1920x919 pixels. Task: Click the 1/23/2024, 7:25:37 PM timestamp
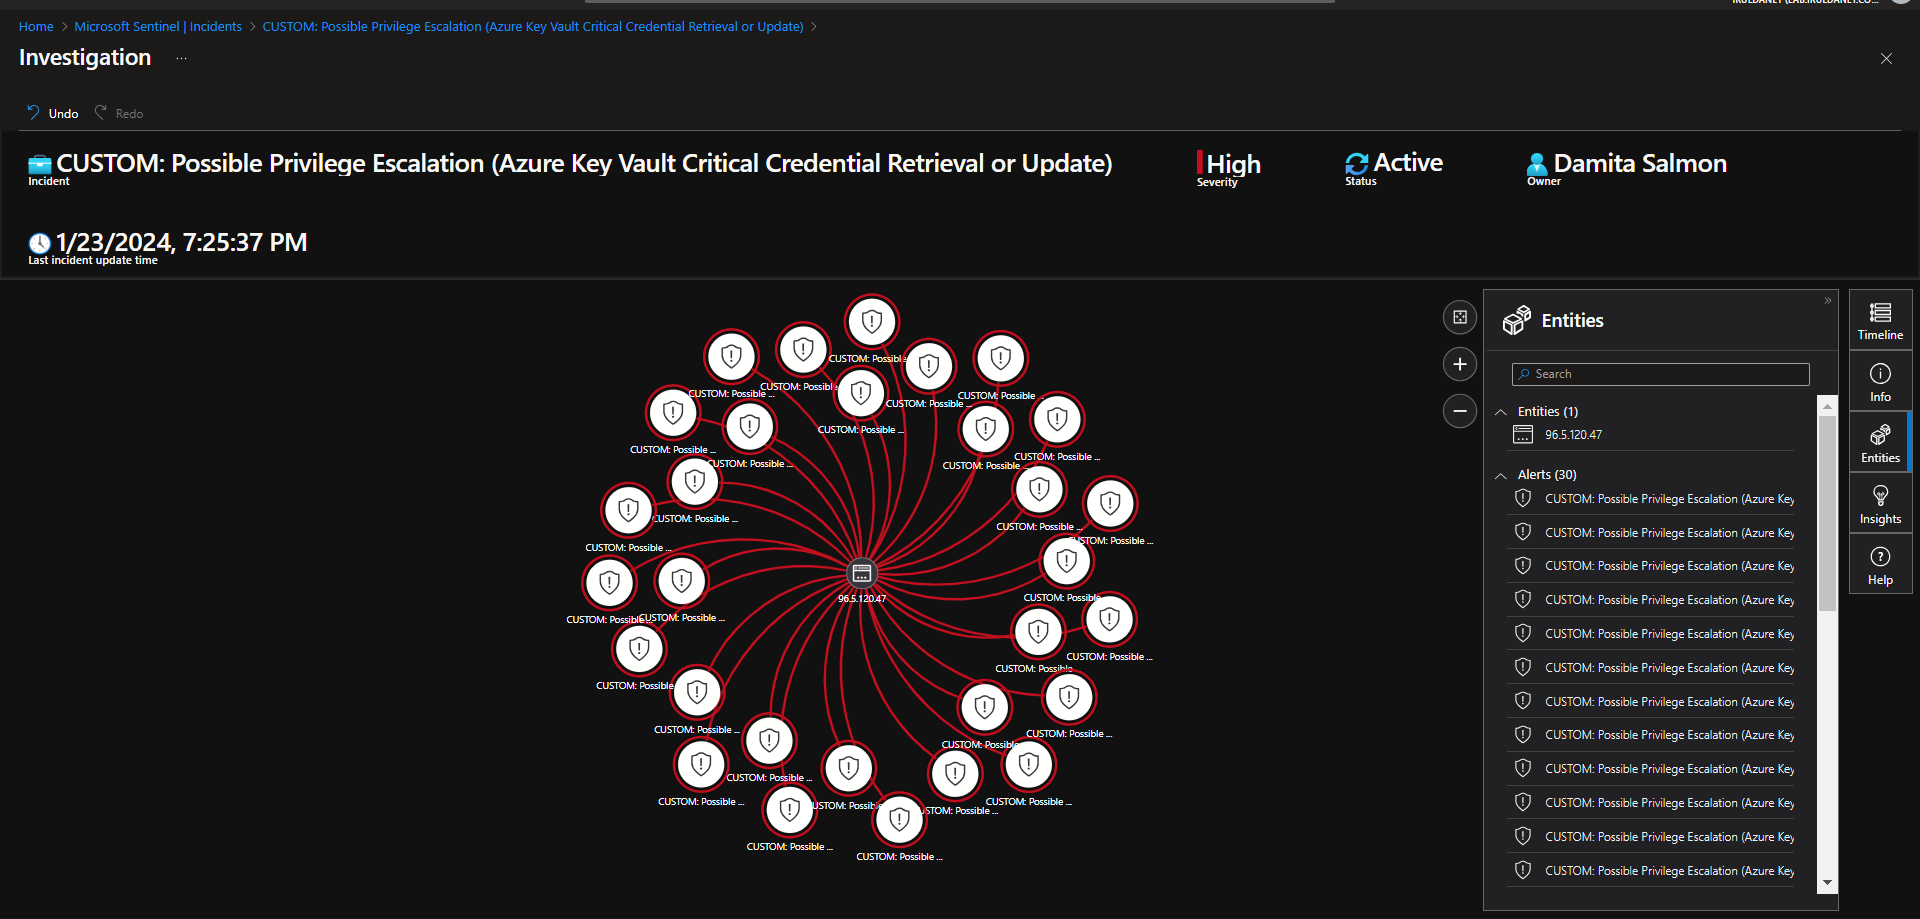pos(182,243)
